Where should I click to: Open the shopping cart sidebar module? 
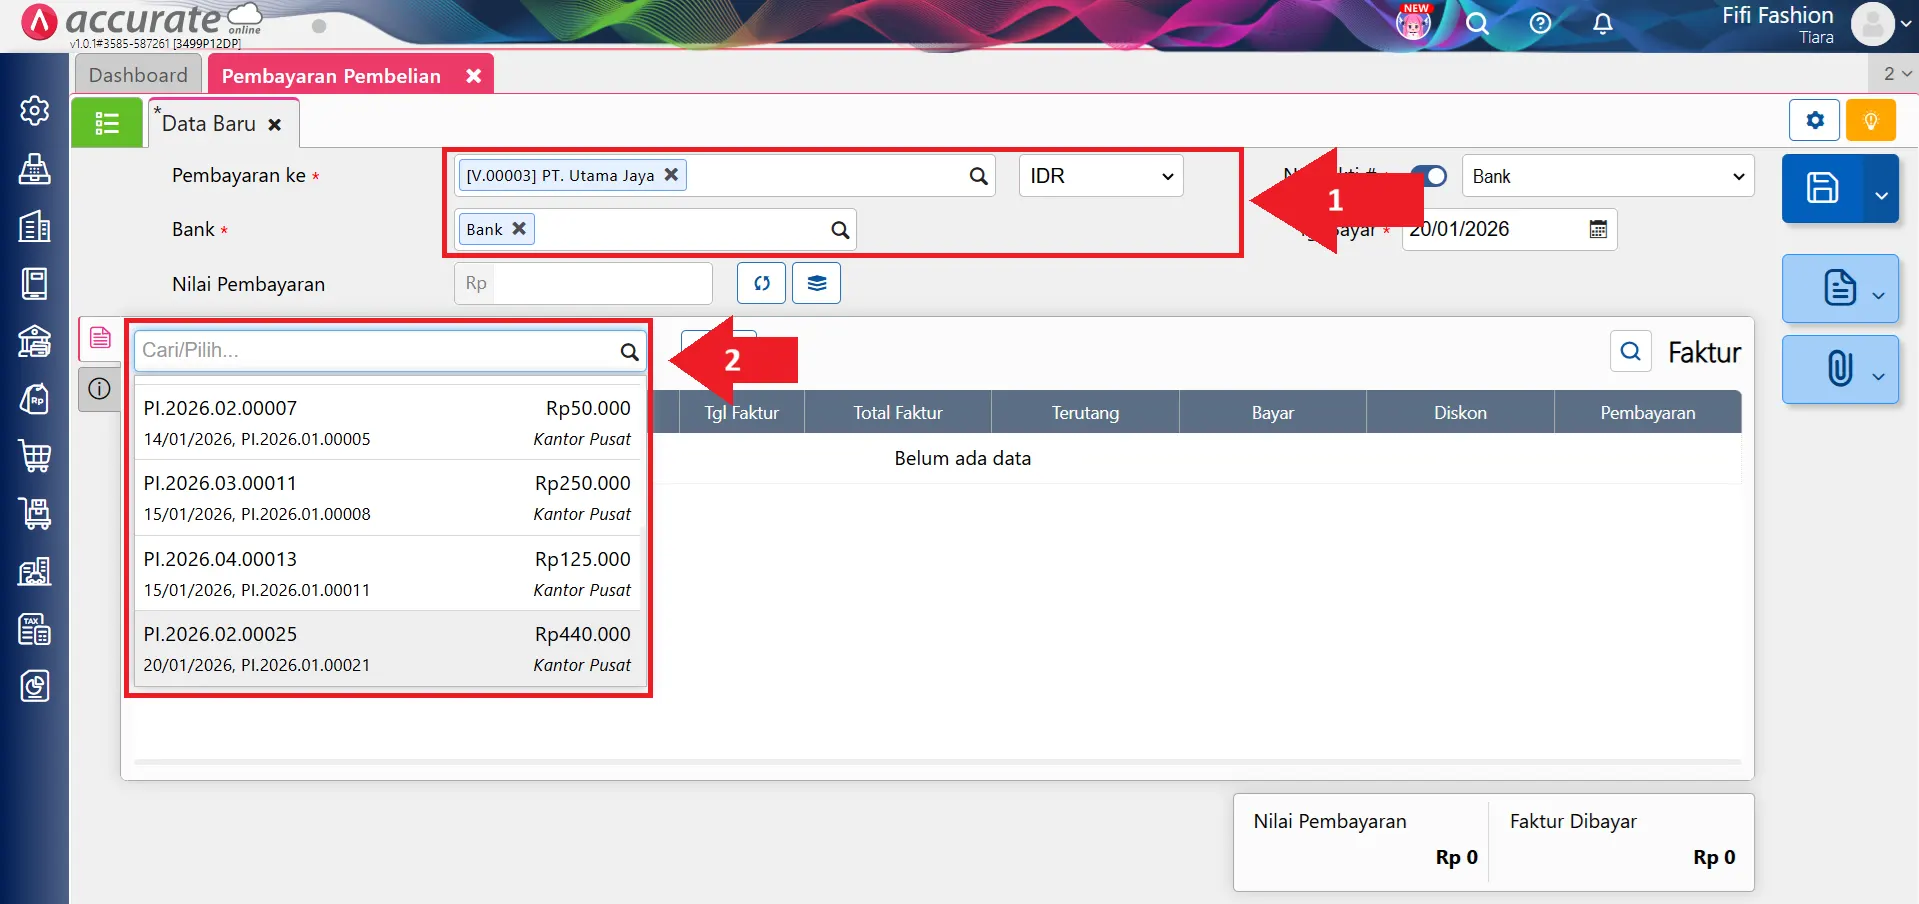(35, 456)
